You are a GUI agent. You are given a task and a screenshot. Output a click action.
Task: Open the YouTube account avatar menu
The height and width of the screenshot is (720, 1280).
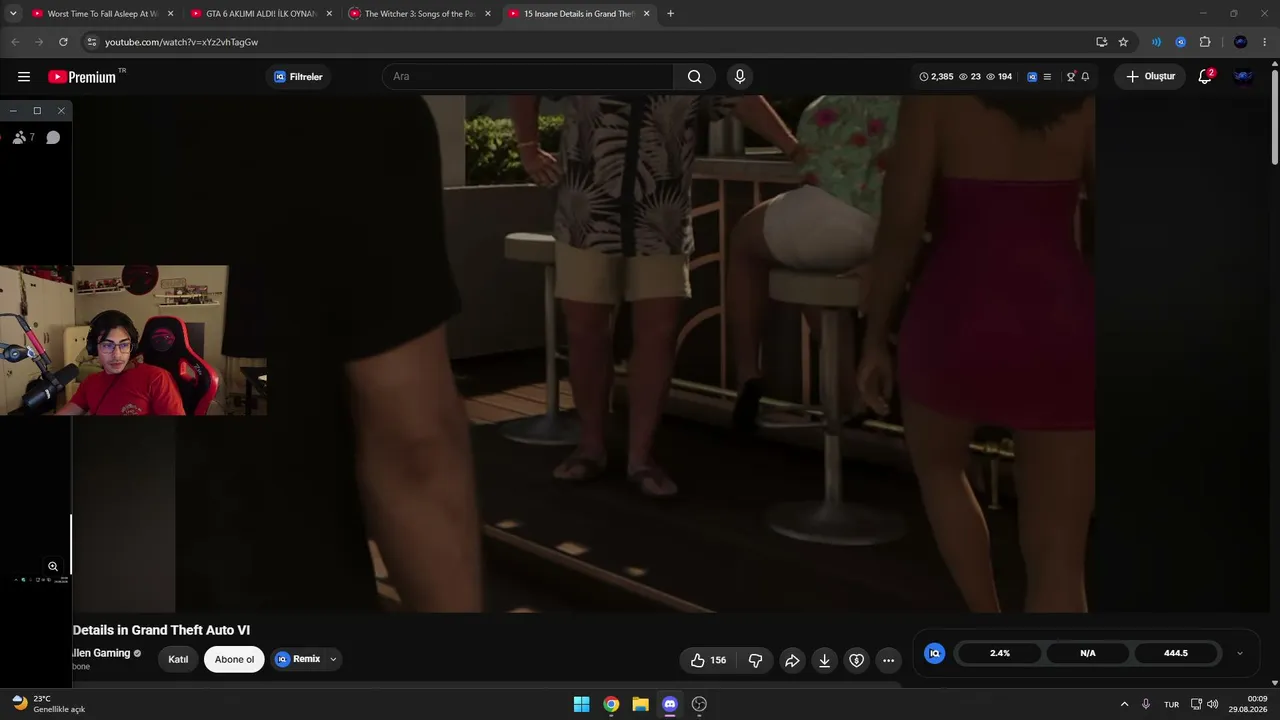click(1244, 77)
